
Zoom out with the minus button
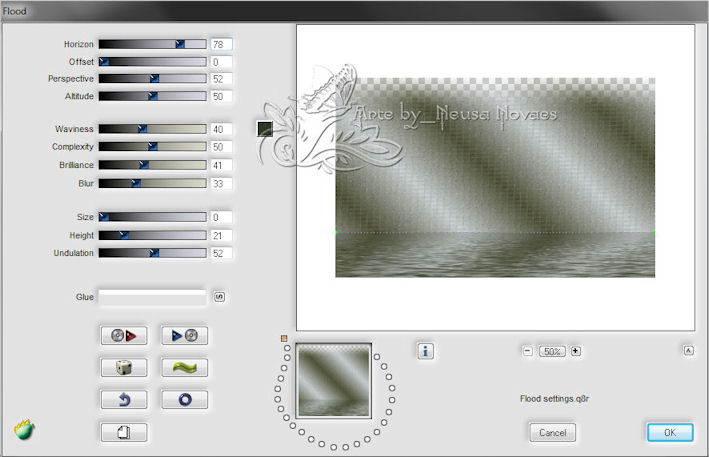(x=528, y=351)
